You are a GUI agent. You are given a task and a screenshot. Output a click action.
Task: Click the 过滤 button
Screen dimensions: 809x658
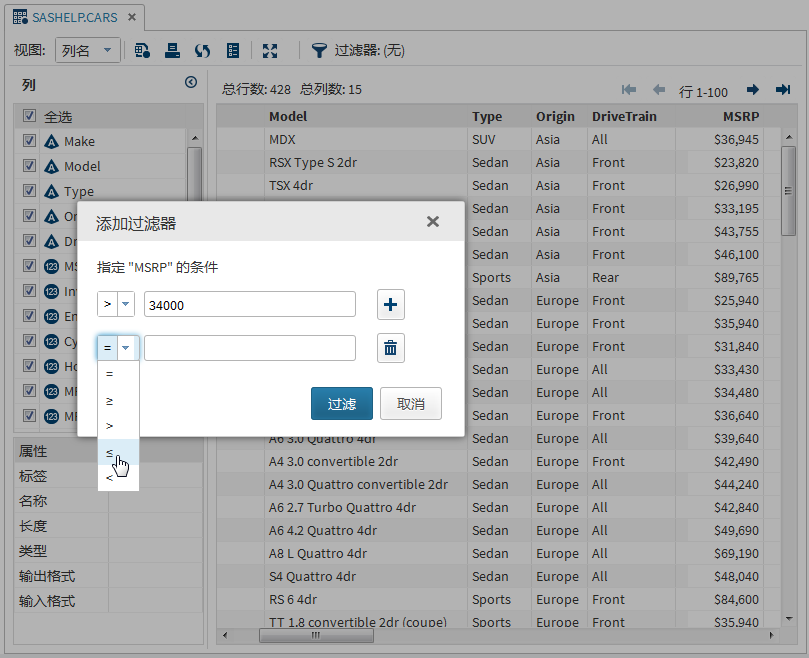pyautogui.click(x=341, y=404)
